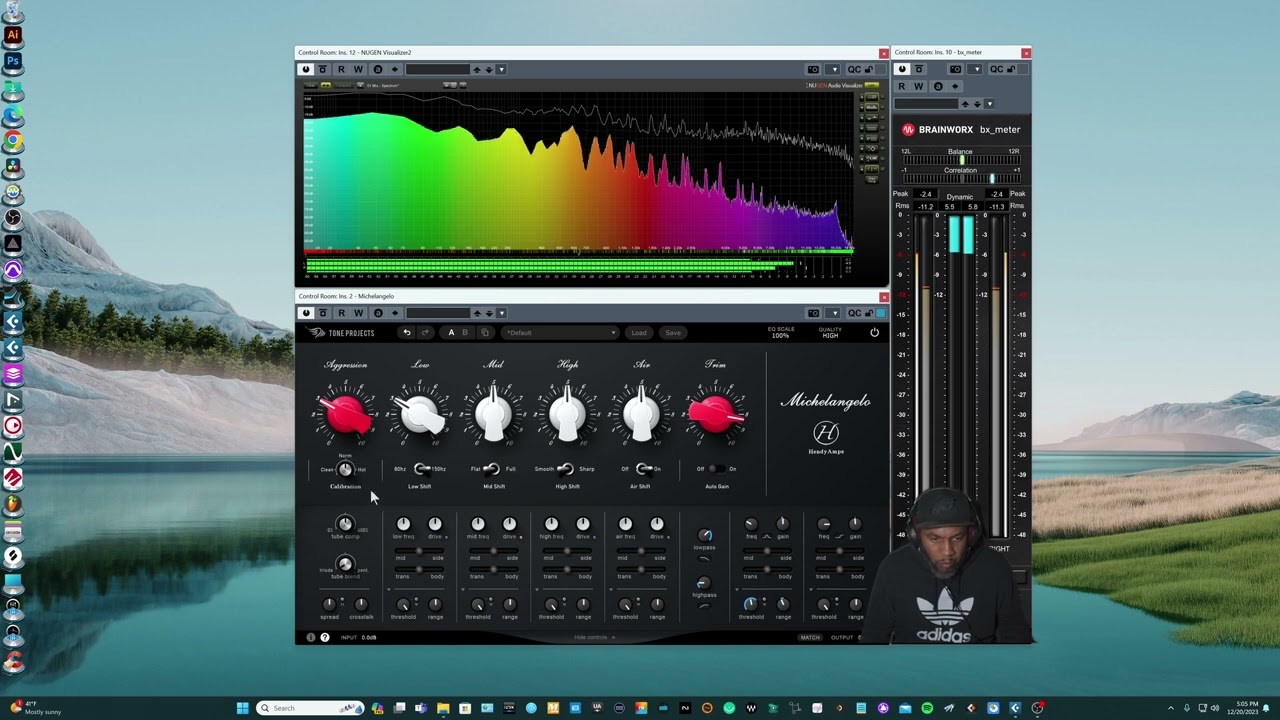The image size is (1280, 720).
Task: Open Spotify from the taskbar
Action: (927, 708)
